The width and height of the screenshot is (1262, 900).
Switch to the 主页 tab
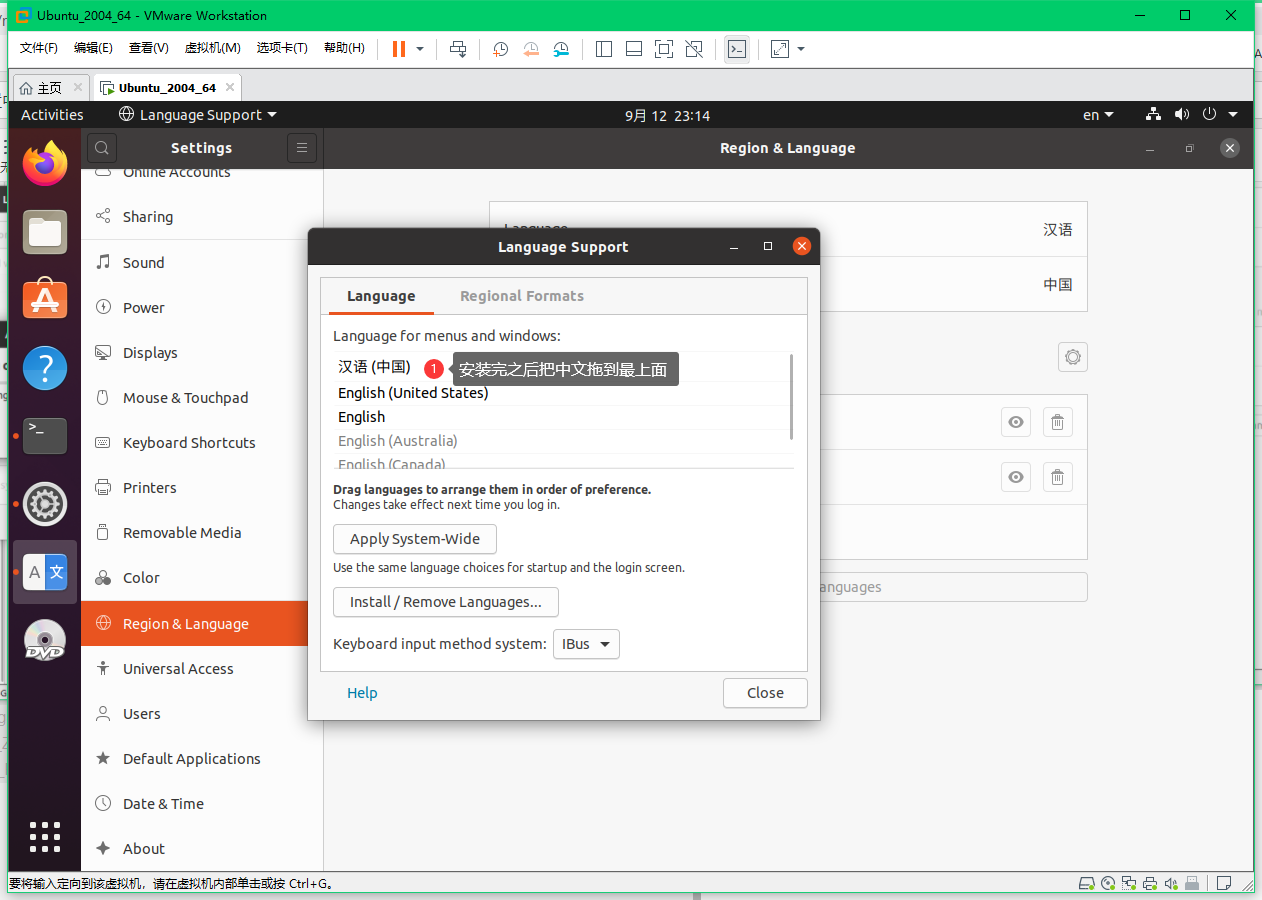point(50,88)
